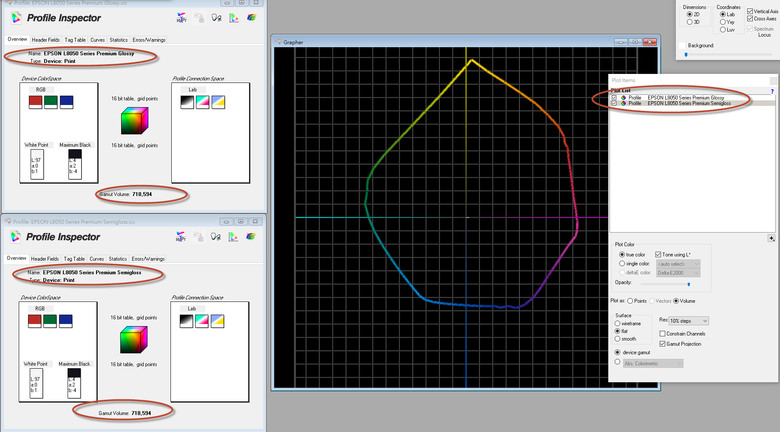
Task: Select the single color plot option
Action: tap(622, 263)
